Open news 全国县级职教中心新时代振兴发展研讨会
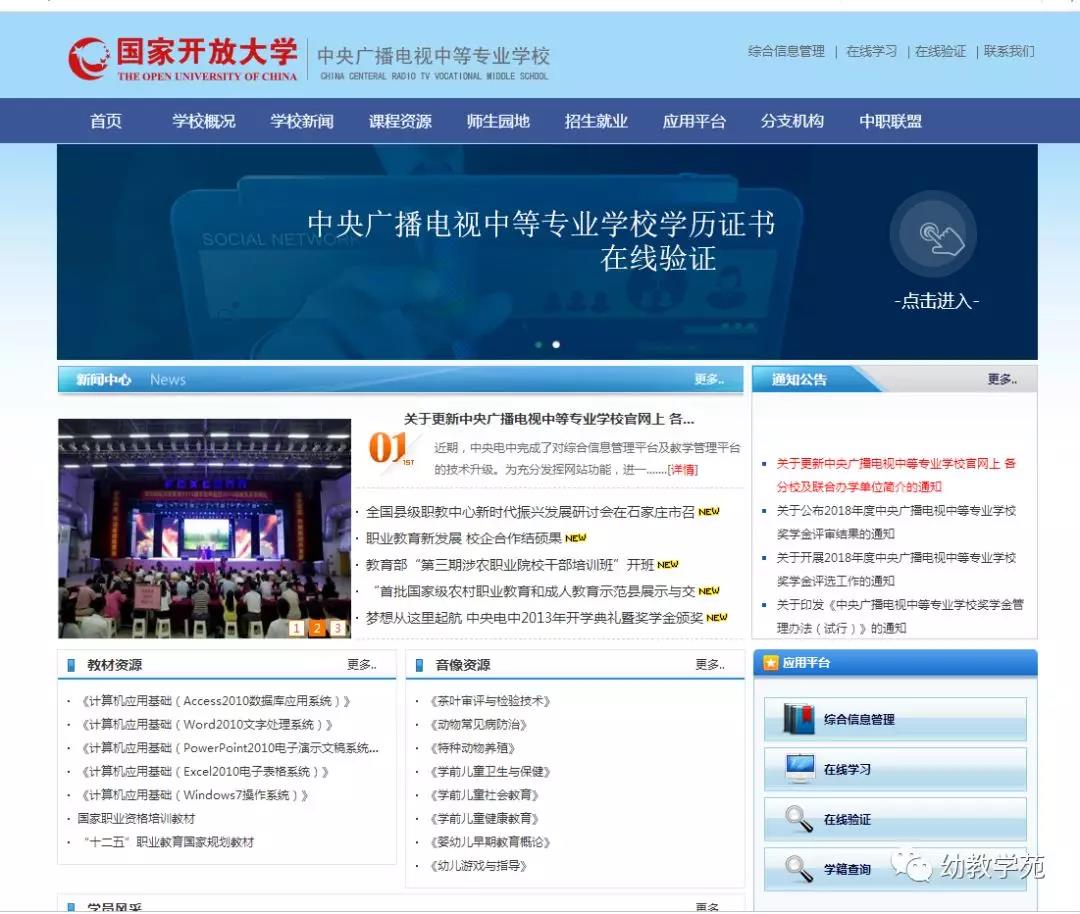Viewport: 1080px width, 914px height. (x=530, y=512)
